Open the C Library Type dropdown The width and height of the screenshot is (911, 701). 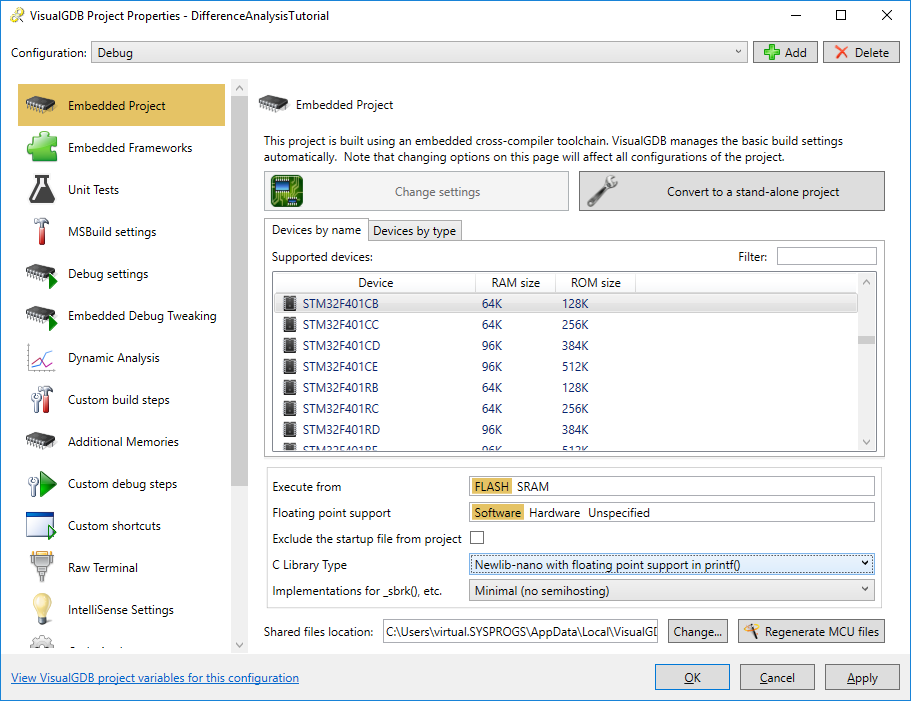coord(672,564)
